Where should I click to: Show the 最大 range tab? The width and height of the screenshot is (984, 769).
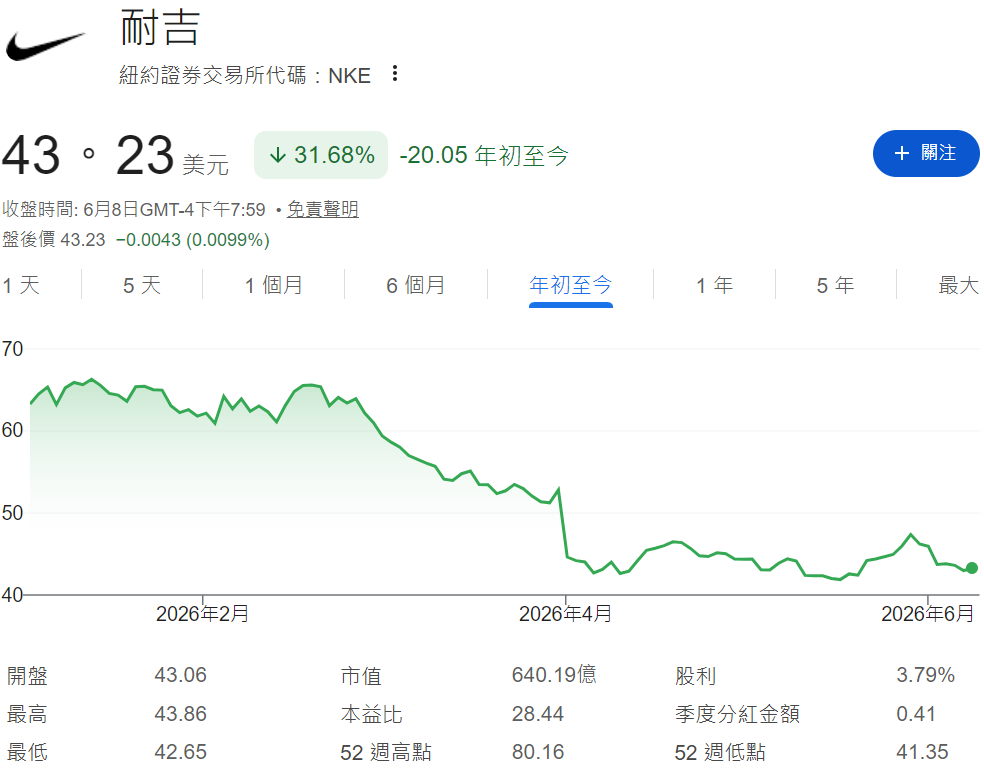(958, 286)
